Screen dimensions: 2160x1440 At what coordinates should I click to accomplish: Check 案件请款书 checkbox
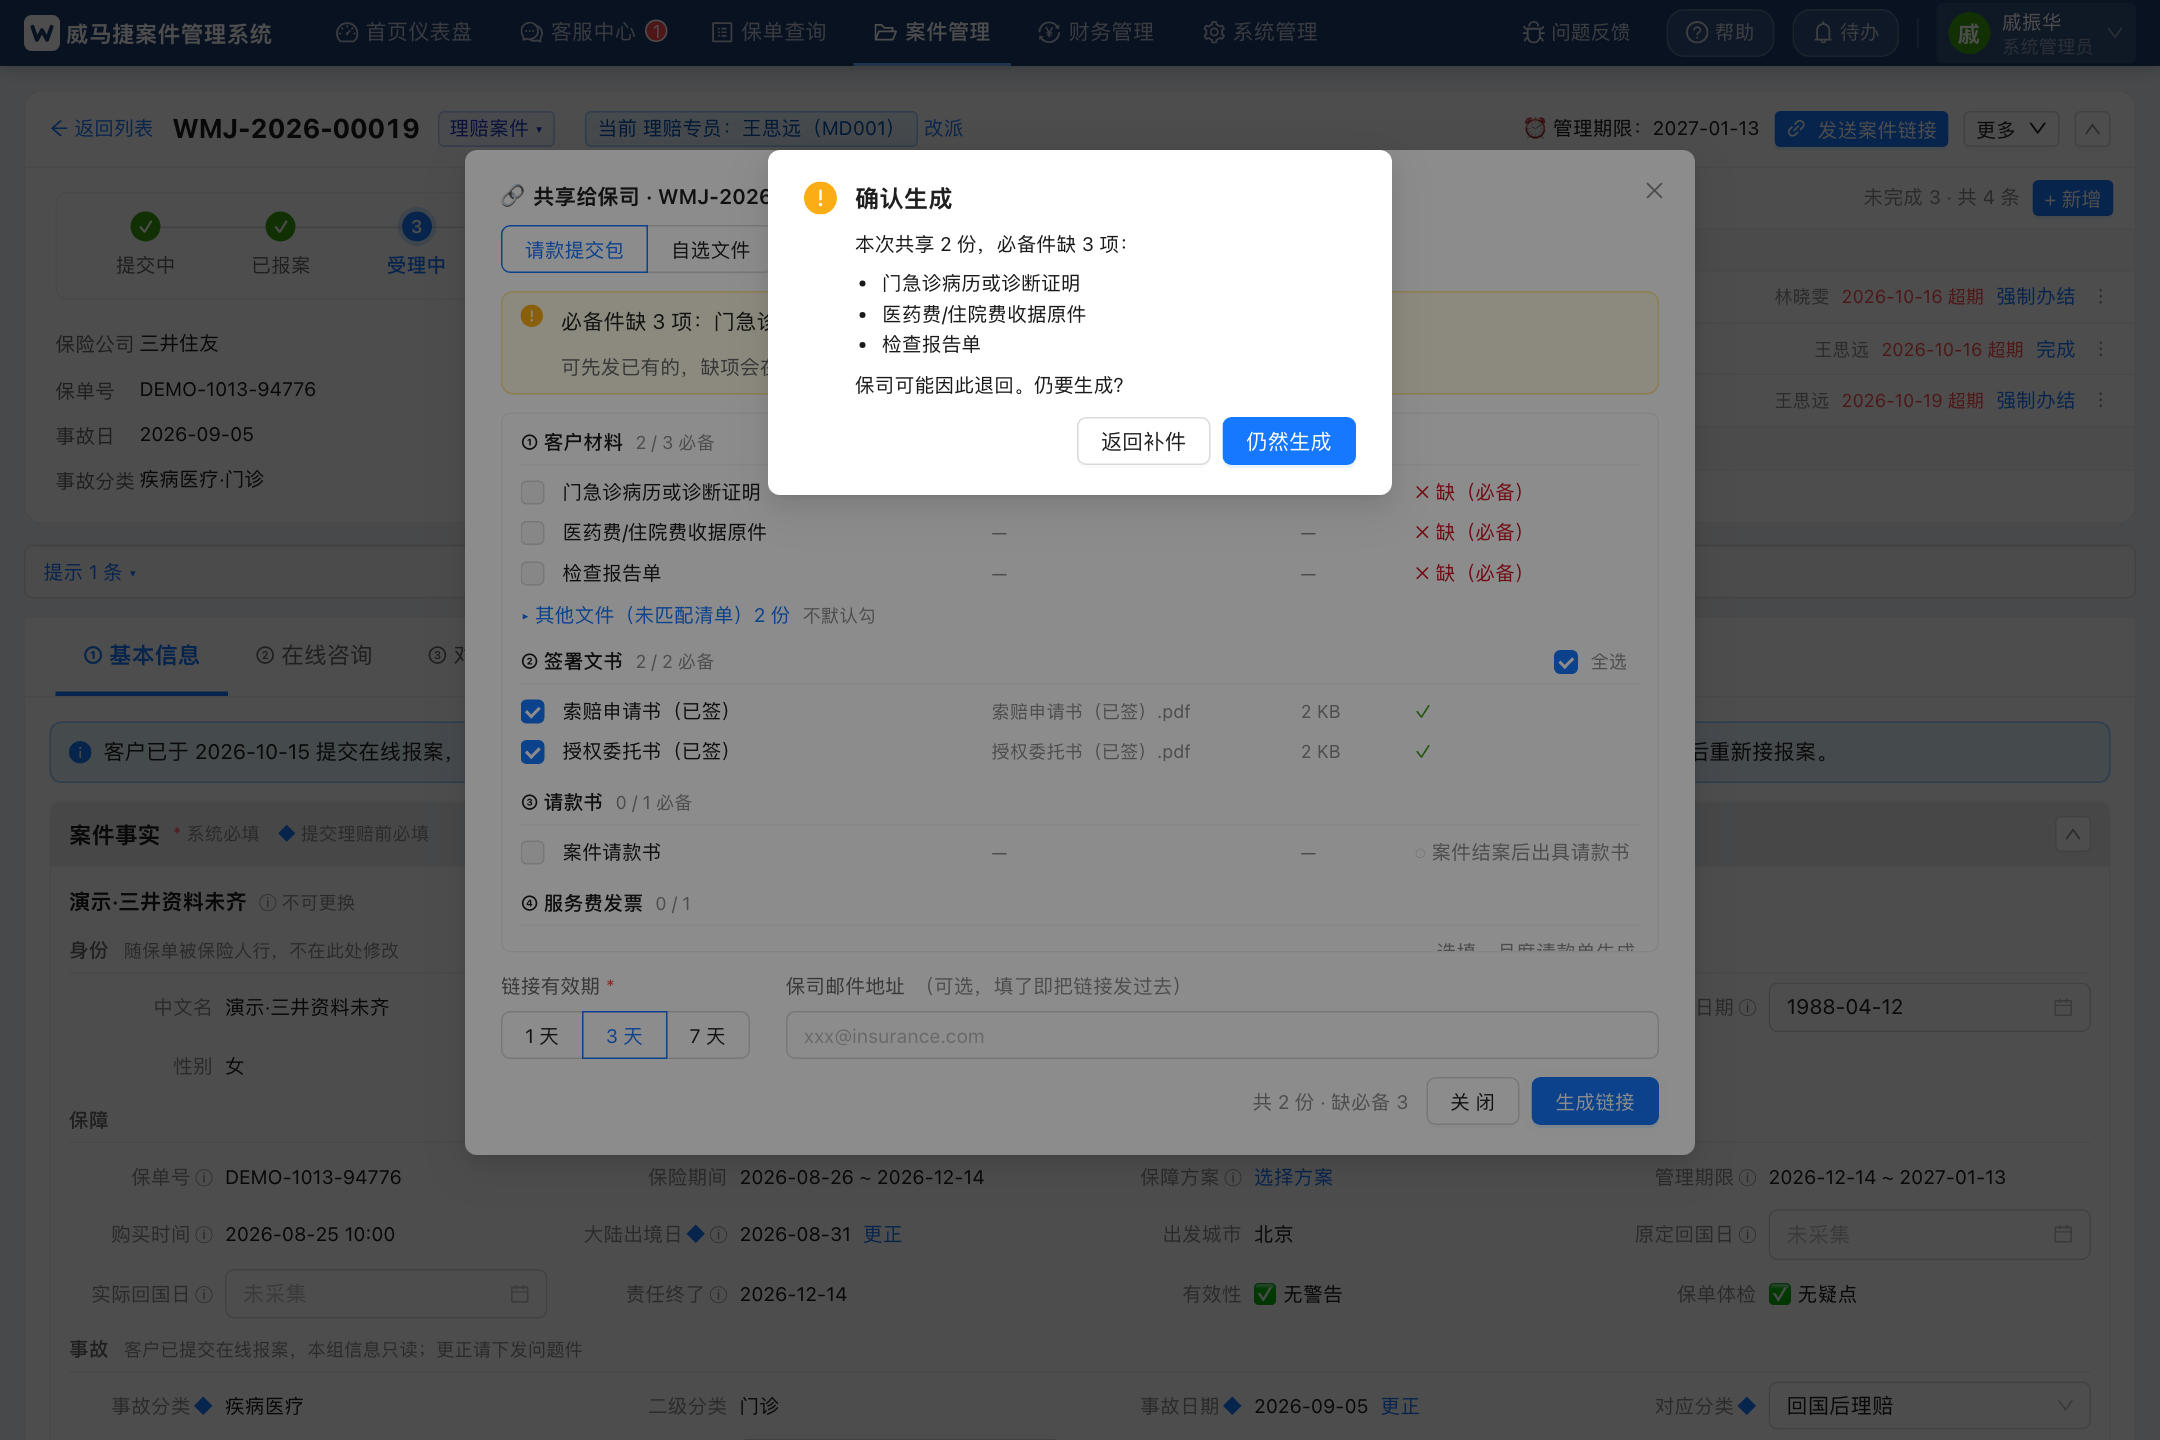click(533, 852)
